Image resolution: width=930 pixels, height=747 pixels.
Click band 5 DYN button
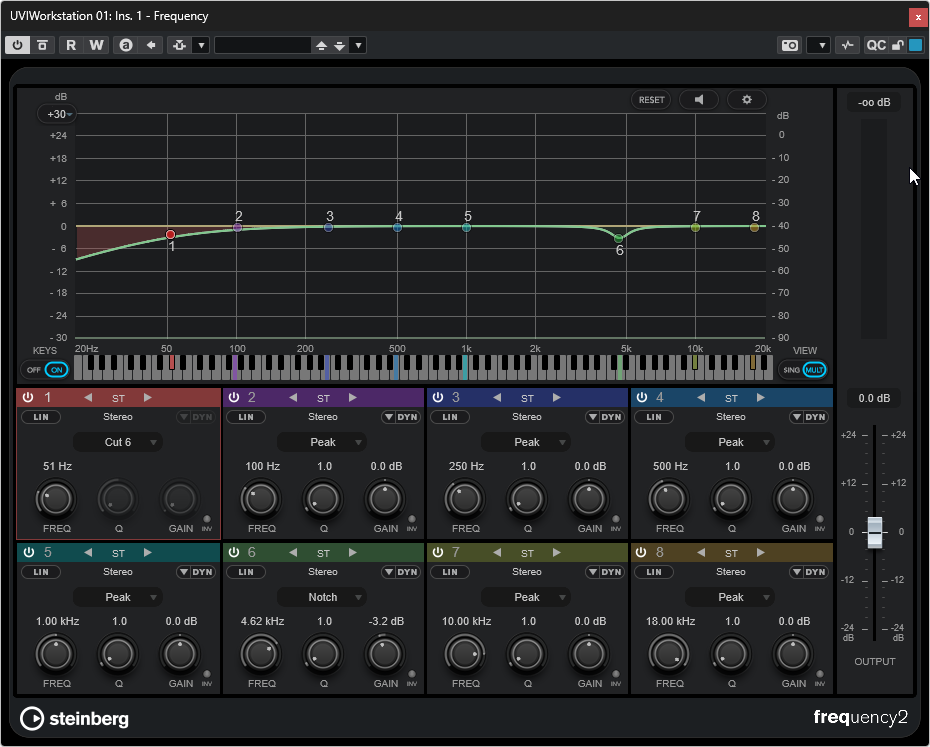pyautogui.click(x=196, y=572)
